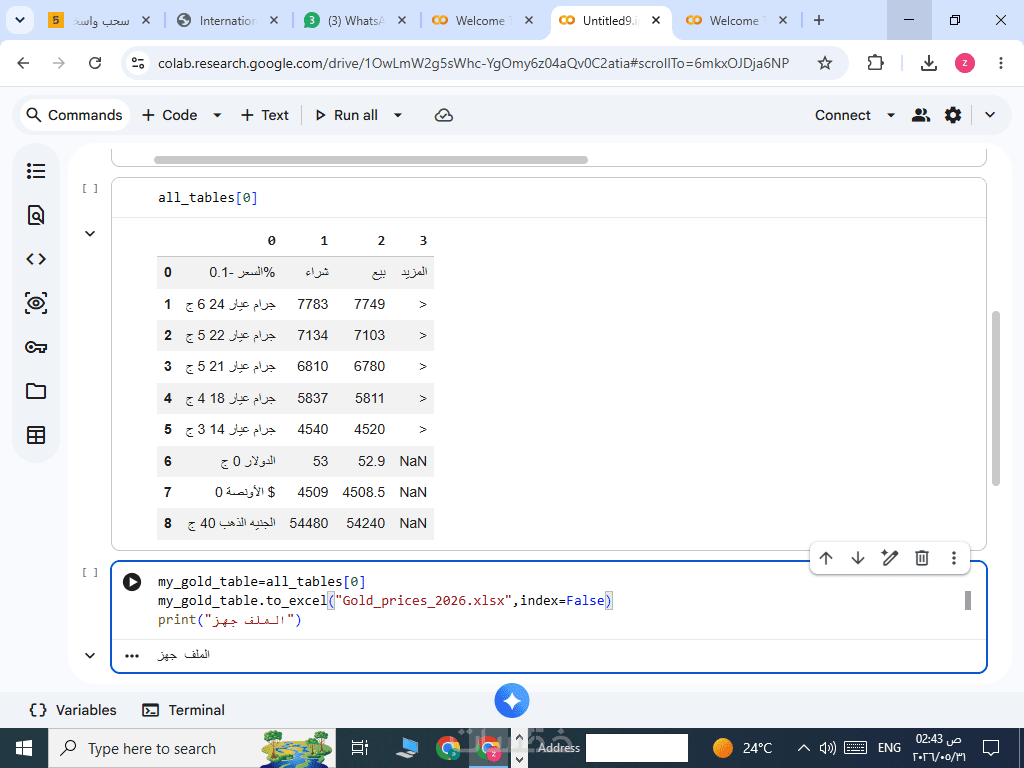Run the my_gold_table cell

coord(132,582)
